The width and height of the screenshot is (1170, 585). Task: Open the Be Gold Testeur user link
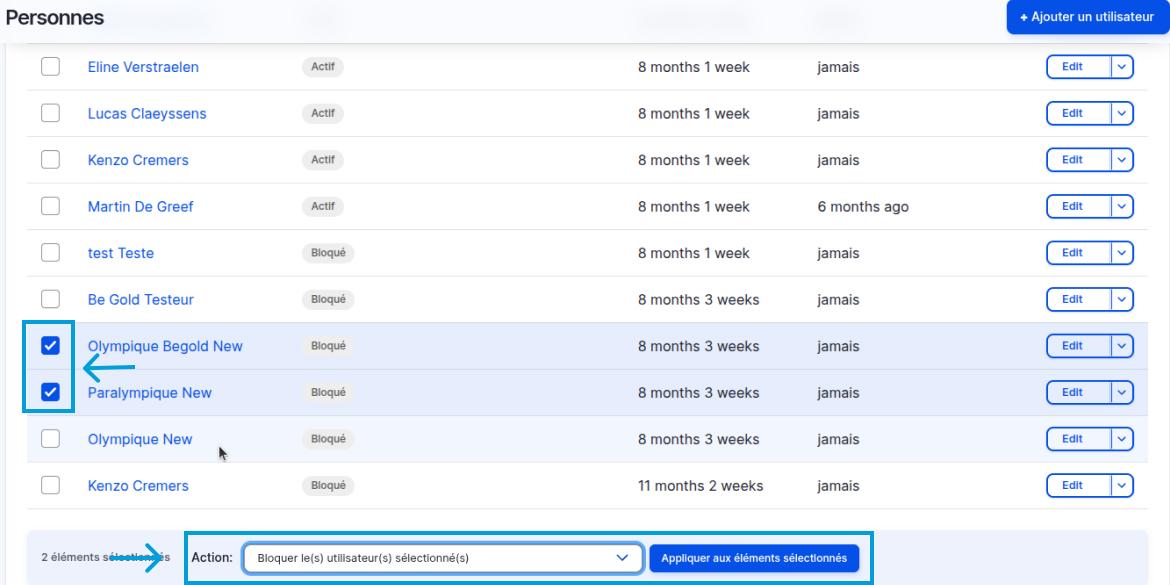pos(140,300)
